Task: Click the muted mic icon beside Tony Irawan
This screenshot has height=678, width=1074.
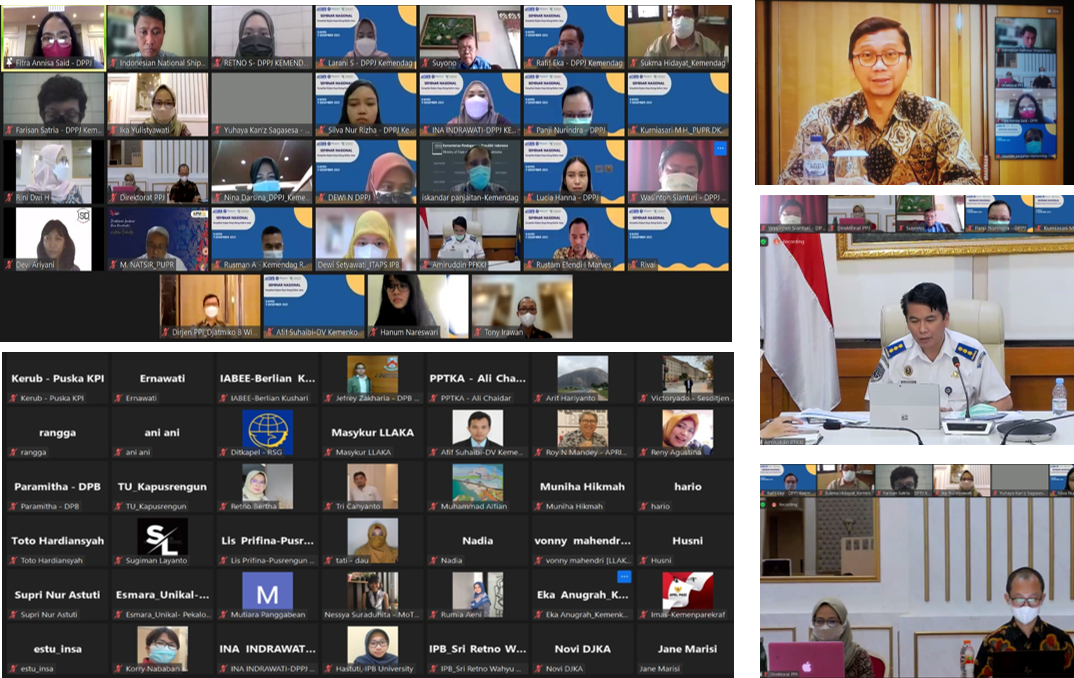Action: coord(478,332)
